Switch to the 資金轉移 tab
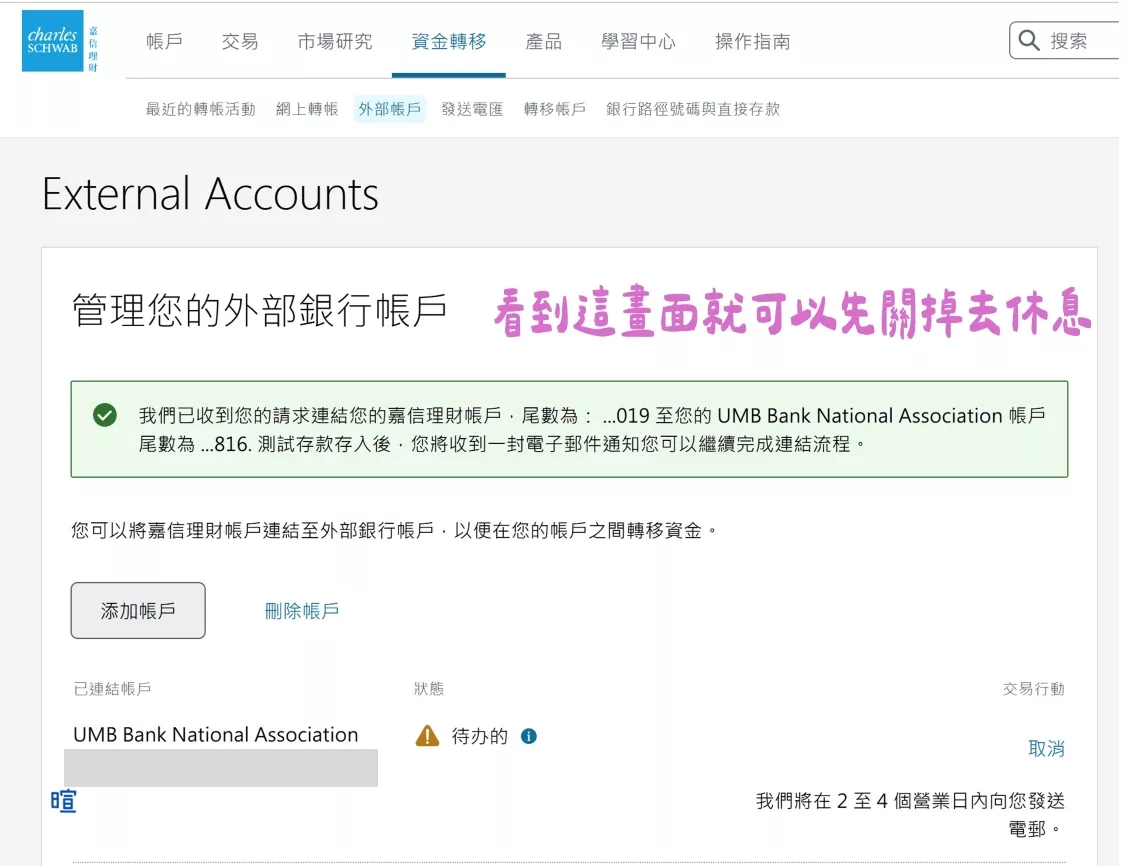The height and width of the screenshot is (866, 1129). (449, 42)
